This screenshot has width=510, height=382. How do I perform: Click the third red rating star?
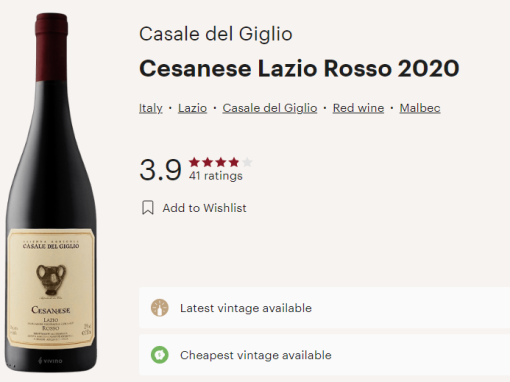[221, 162]
